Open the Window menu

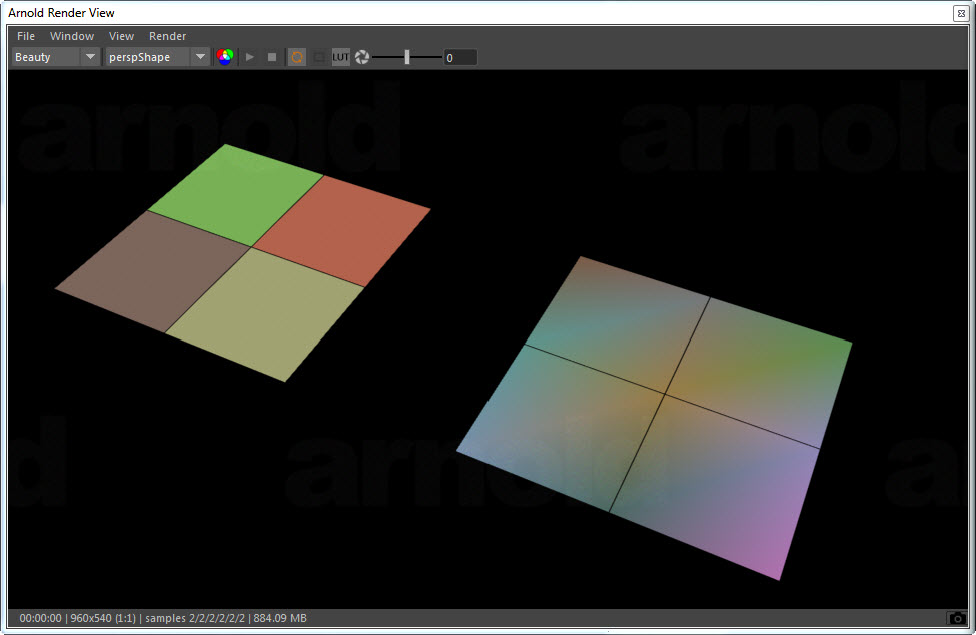[72, 36]
